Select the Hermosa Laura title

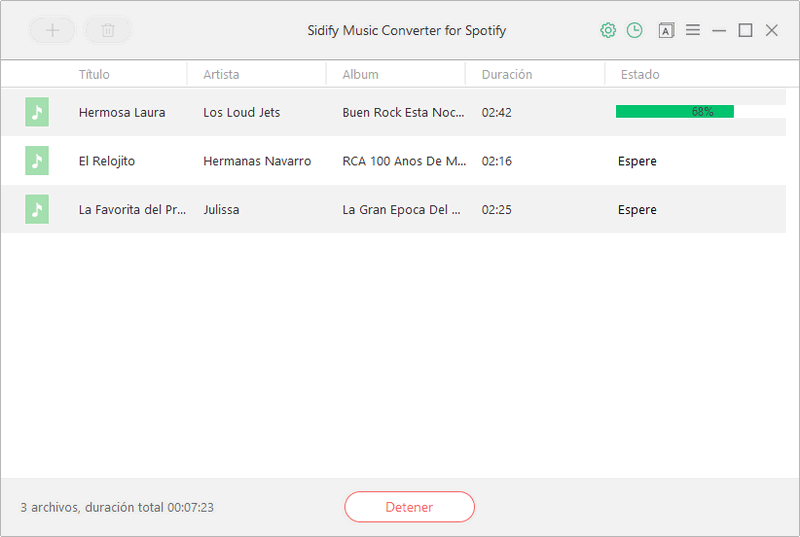pyautogui.click(x=122, y=112)
